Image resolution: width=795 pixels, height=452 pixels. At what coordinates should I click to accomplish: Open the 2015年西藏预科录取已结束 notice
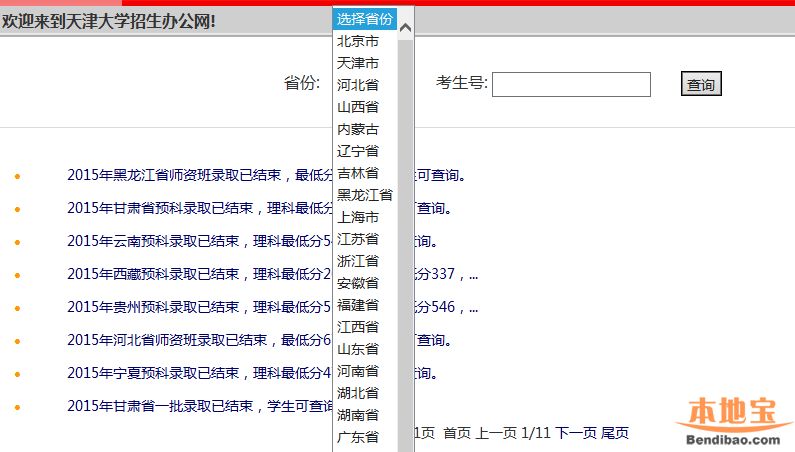pyautogui.click(x=199, y=274)
